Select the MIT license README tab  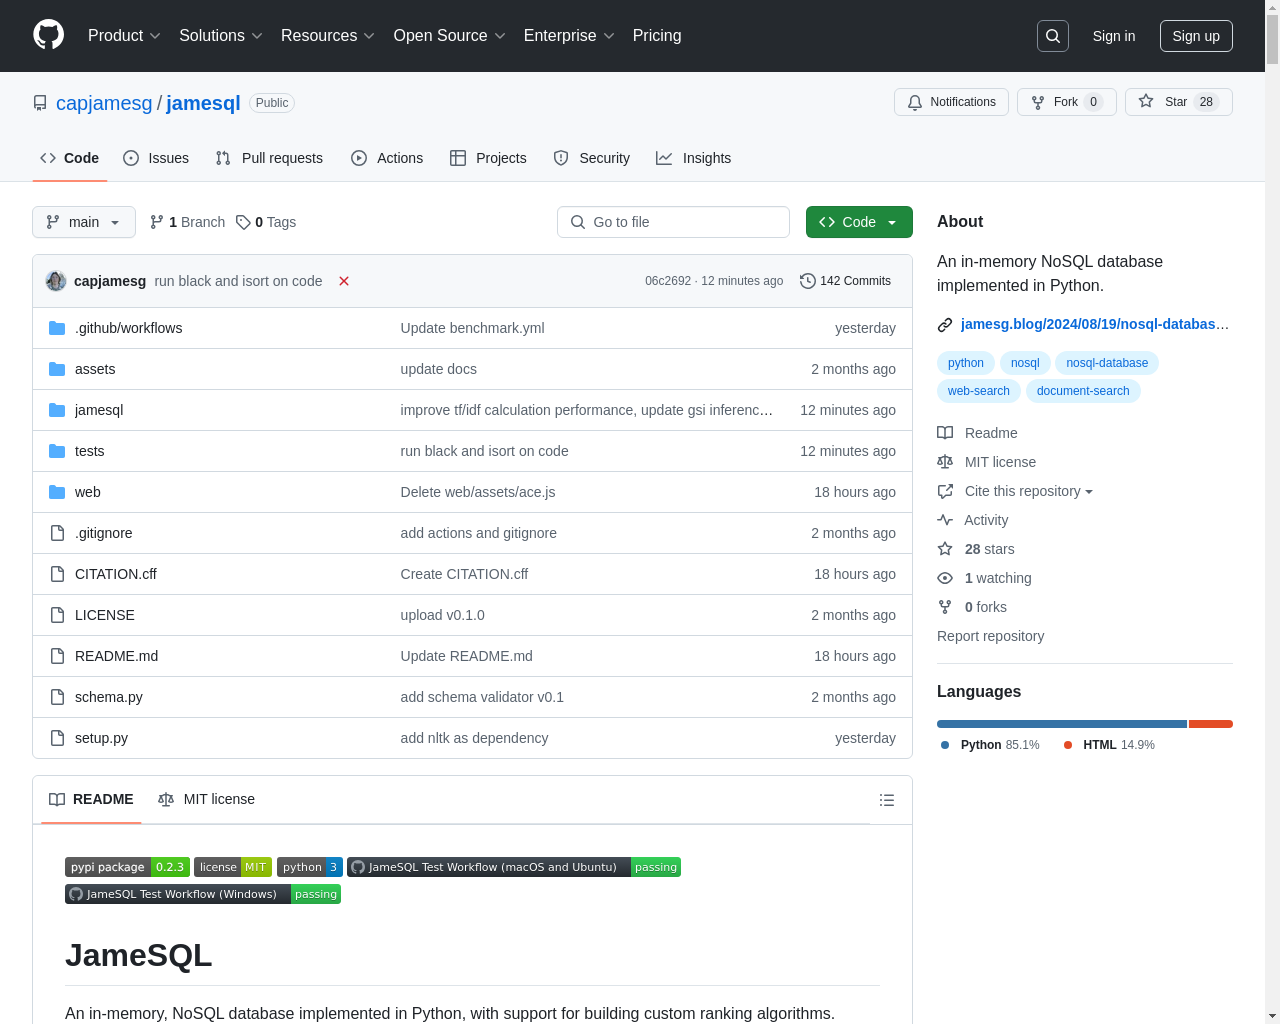[x=206, y=799]
